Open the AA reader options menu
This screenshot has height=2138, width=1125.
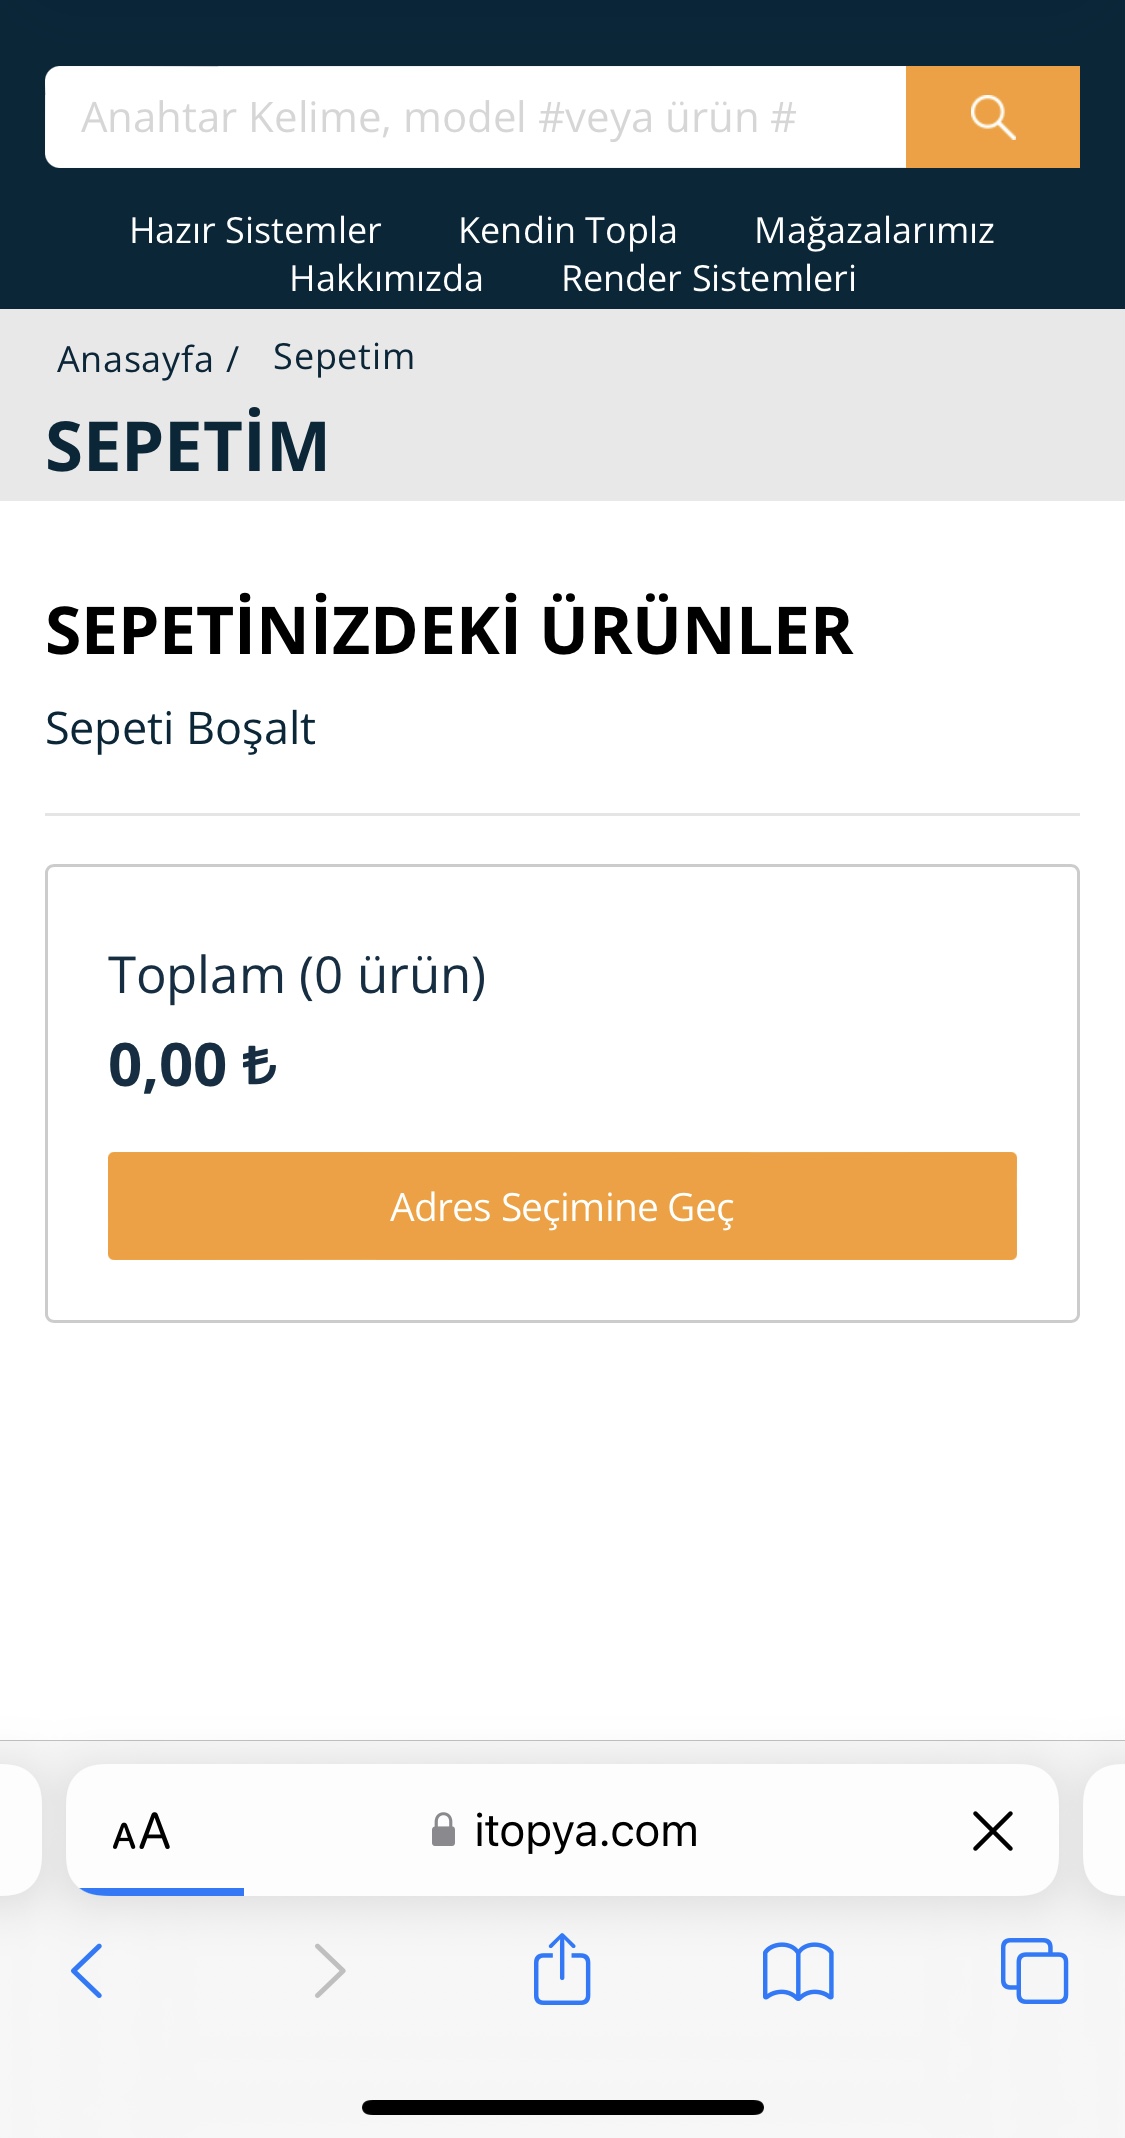point(141,1832)
